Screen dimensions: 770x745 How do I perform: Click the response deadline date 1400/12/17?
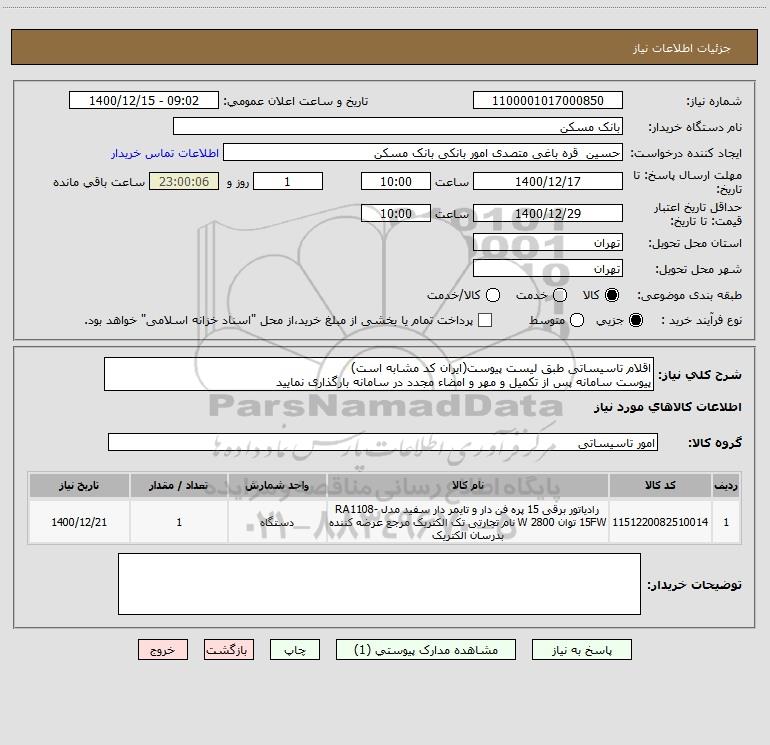(x=548, y=181)
